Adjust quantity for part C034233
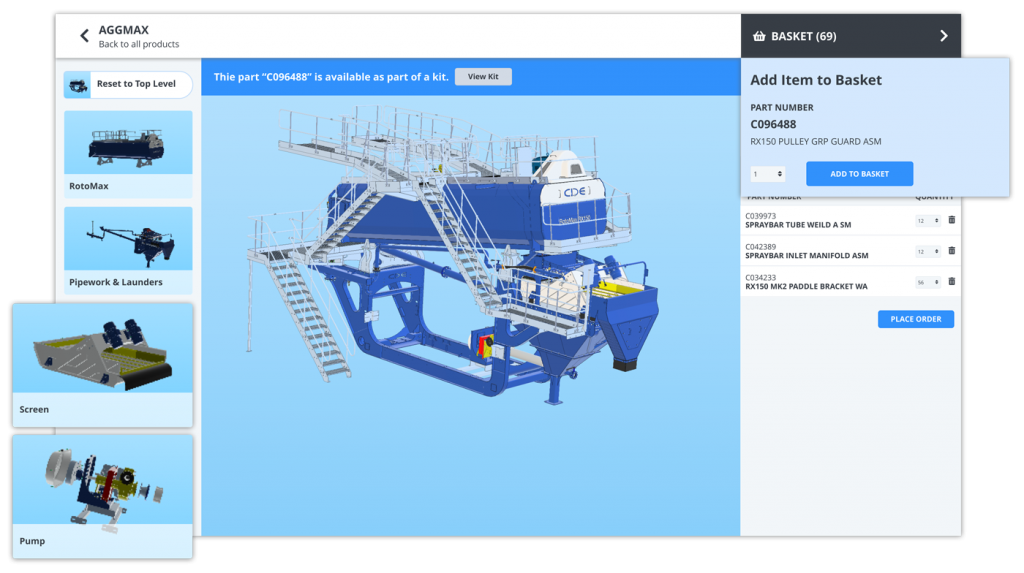The height and width of the screenshot is (573, 1024). 929,282
